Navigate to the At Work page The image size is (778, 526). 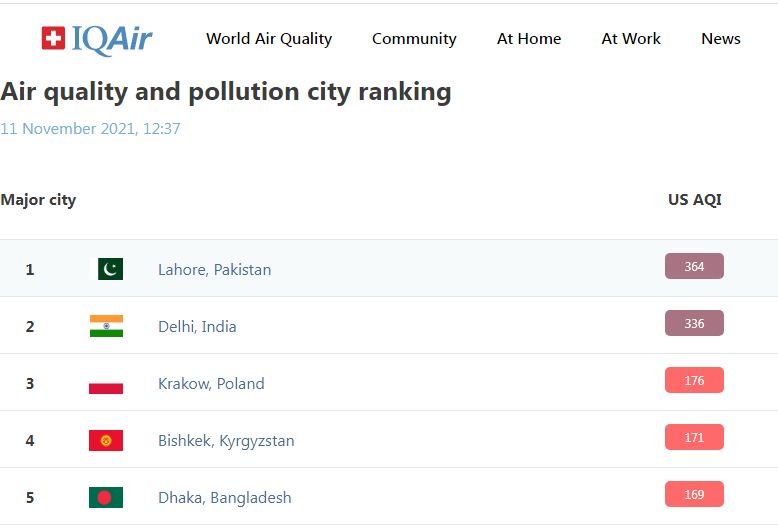coord(631,39)
